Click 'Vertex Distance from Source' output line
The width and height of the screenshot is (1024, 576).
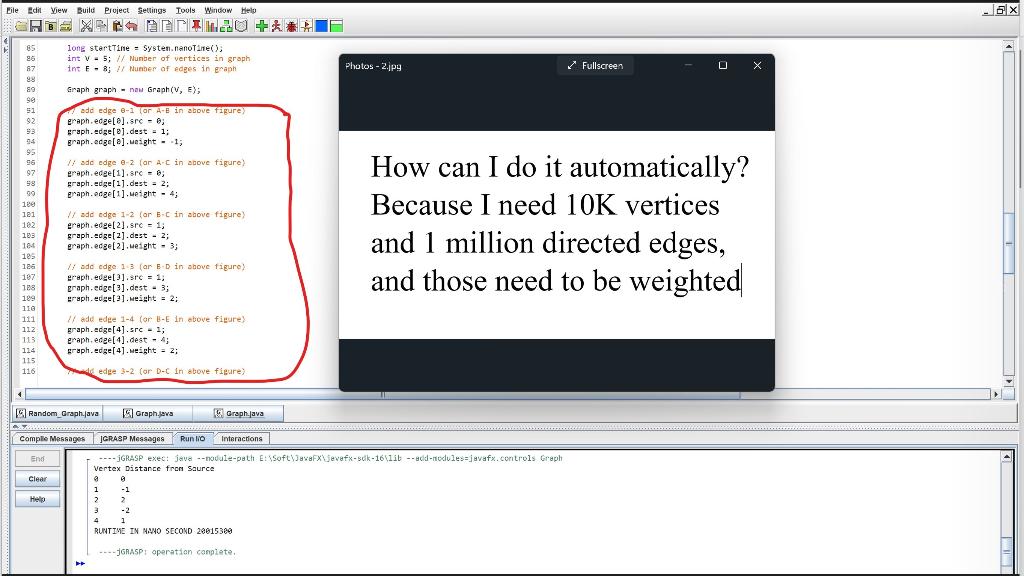(x=153, y=468)
